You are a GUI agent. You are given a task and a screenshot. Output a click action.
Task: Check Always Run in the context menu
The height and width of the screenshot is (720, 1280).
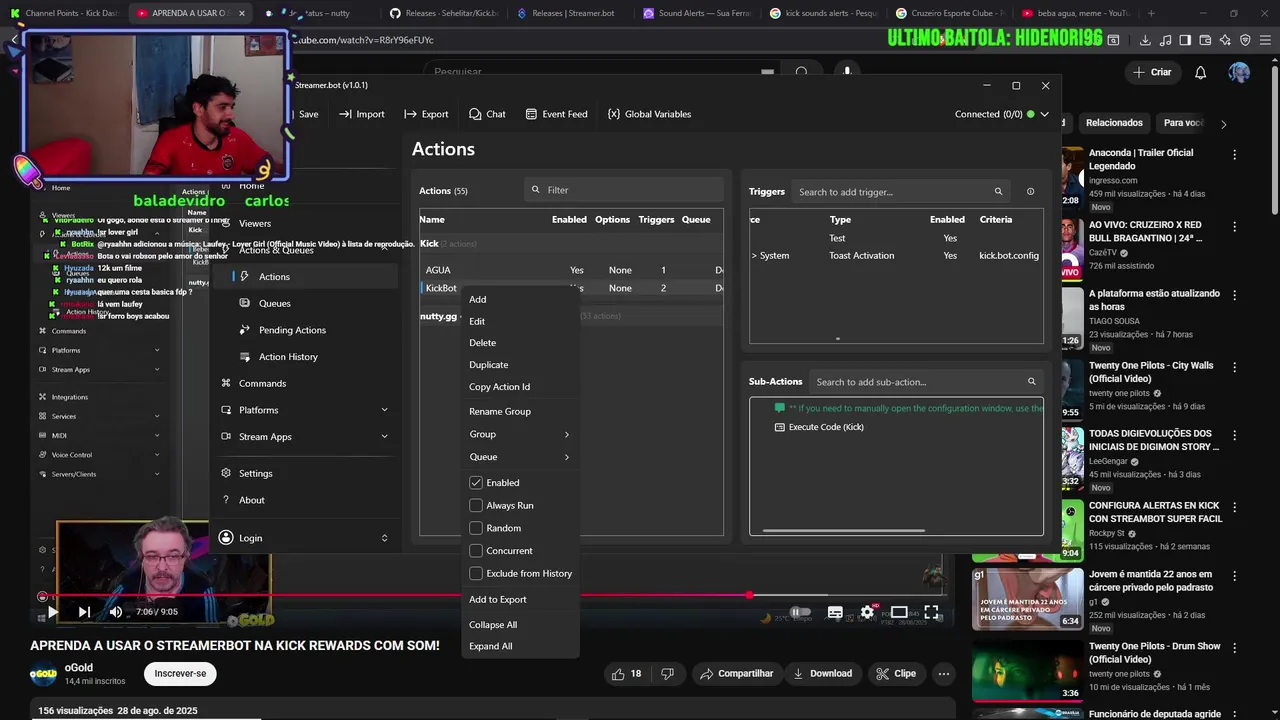coord(476,506)
